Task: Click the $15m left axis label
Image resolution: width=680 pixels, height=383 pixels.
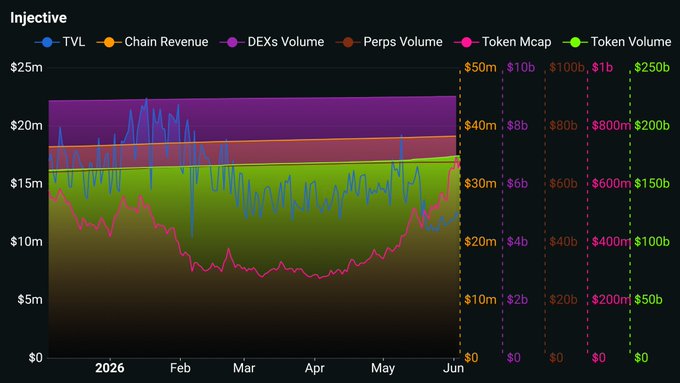Action: click(x=26, y=183)
